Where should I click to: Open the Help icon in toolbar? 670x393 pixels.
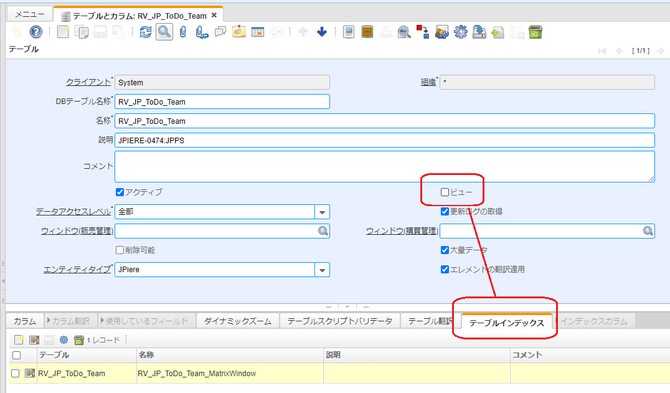coord(36,32)
